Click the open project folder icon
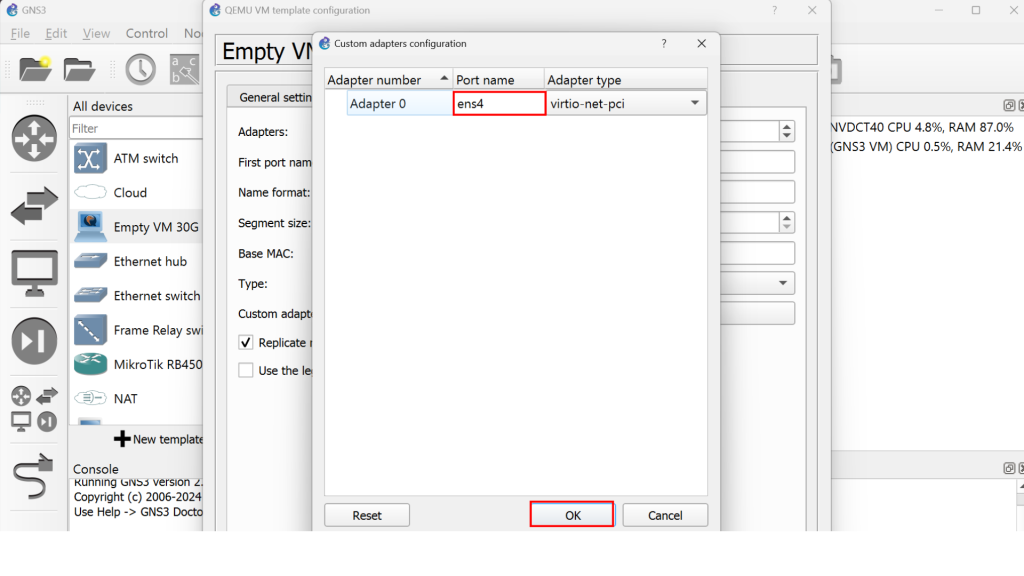Screen dimensions: 1024x576 coord(79,68)
